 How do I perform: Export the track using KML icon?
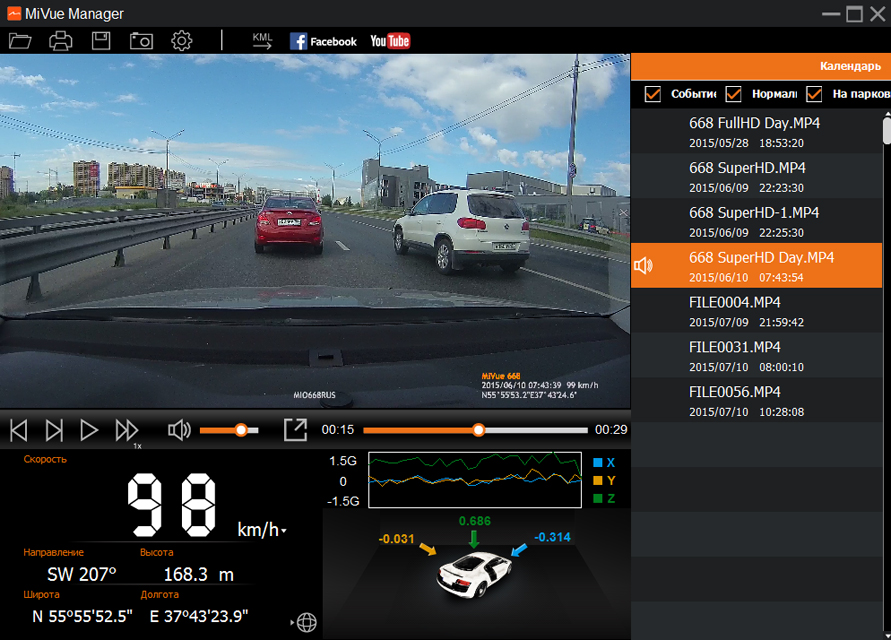tap(262, 41)
